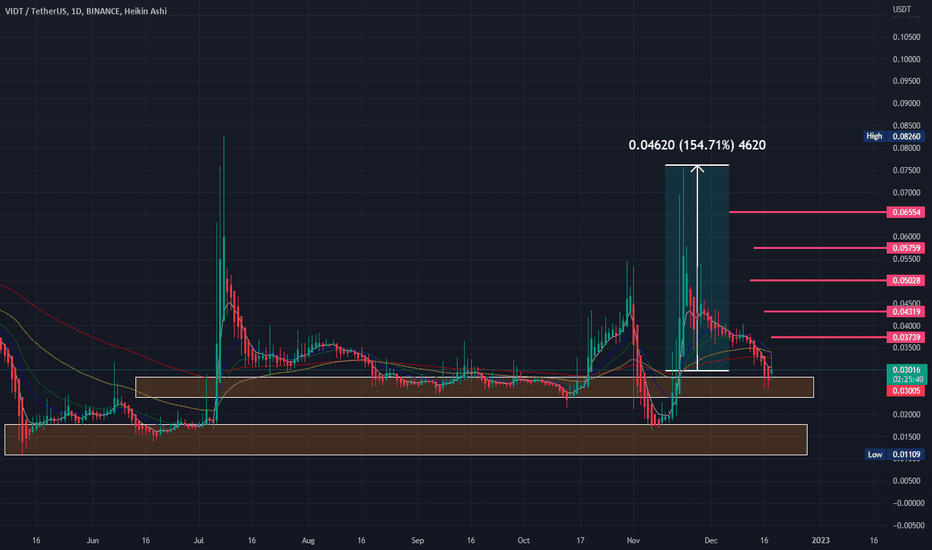Click the 0.05028 price line label
The height and width of the screenshot is (550, 932).
click(x=905, y=280)
